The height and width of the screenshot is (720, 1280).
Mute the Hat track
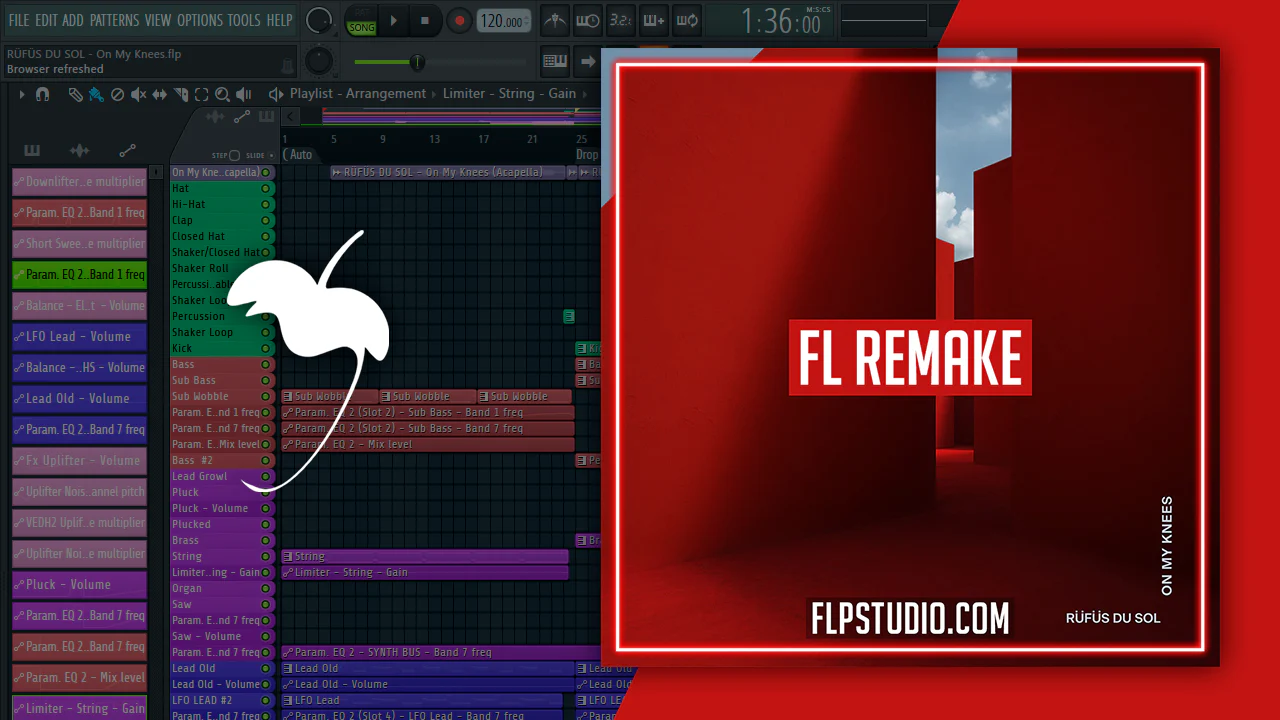click(x=266, y=188)
